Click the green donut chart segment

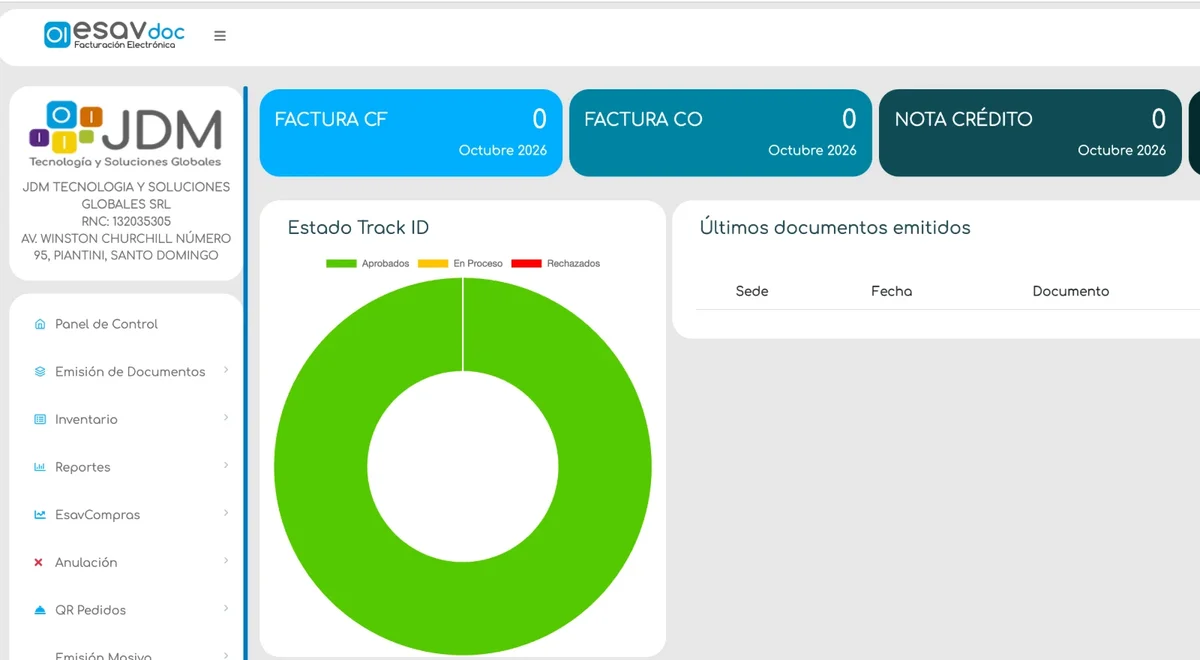pyautogui.click(x=320, y=468)
